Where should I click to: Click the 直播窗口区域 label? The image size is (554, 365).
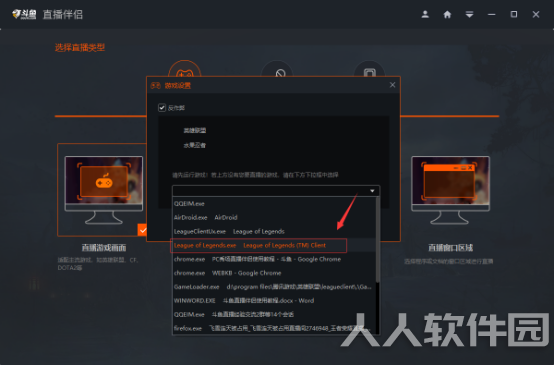pos(450,248)
